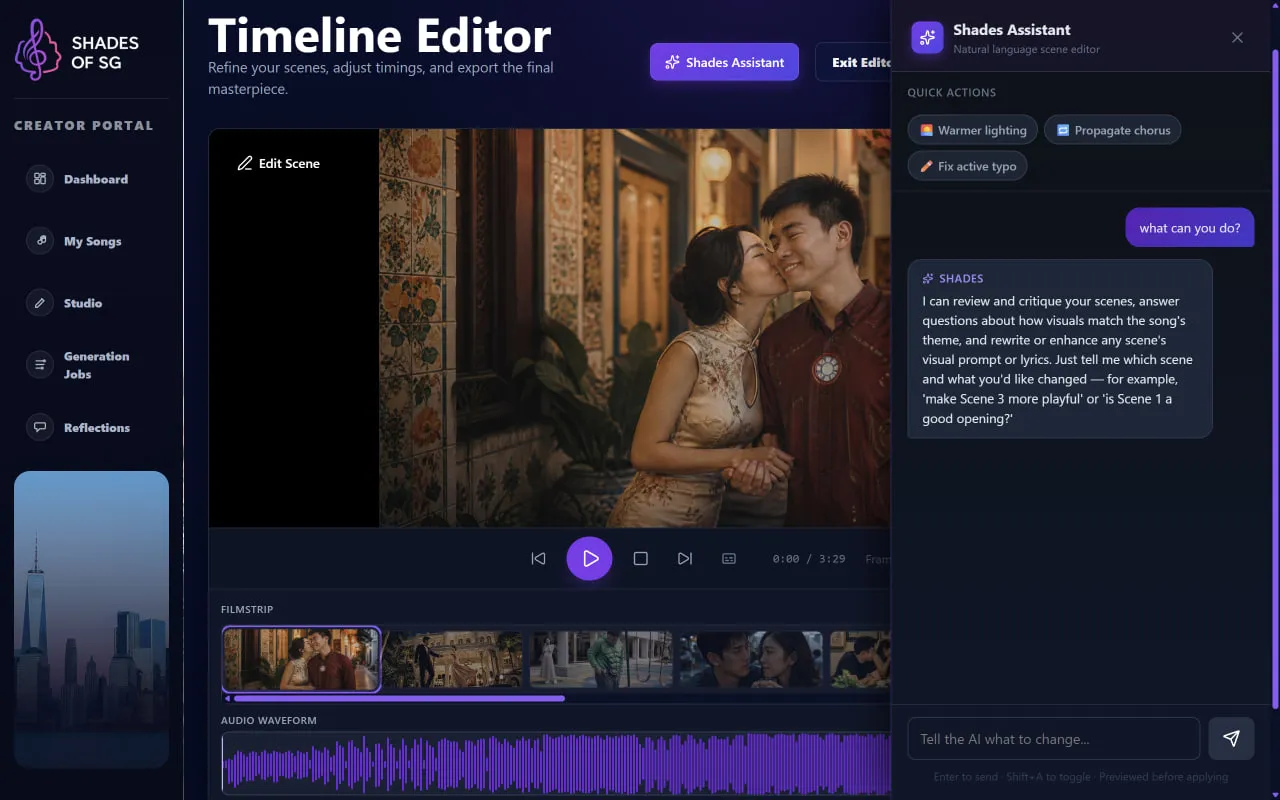
Task: Close the Shades Assistant panel
Action: [x=1237, y=37]
